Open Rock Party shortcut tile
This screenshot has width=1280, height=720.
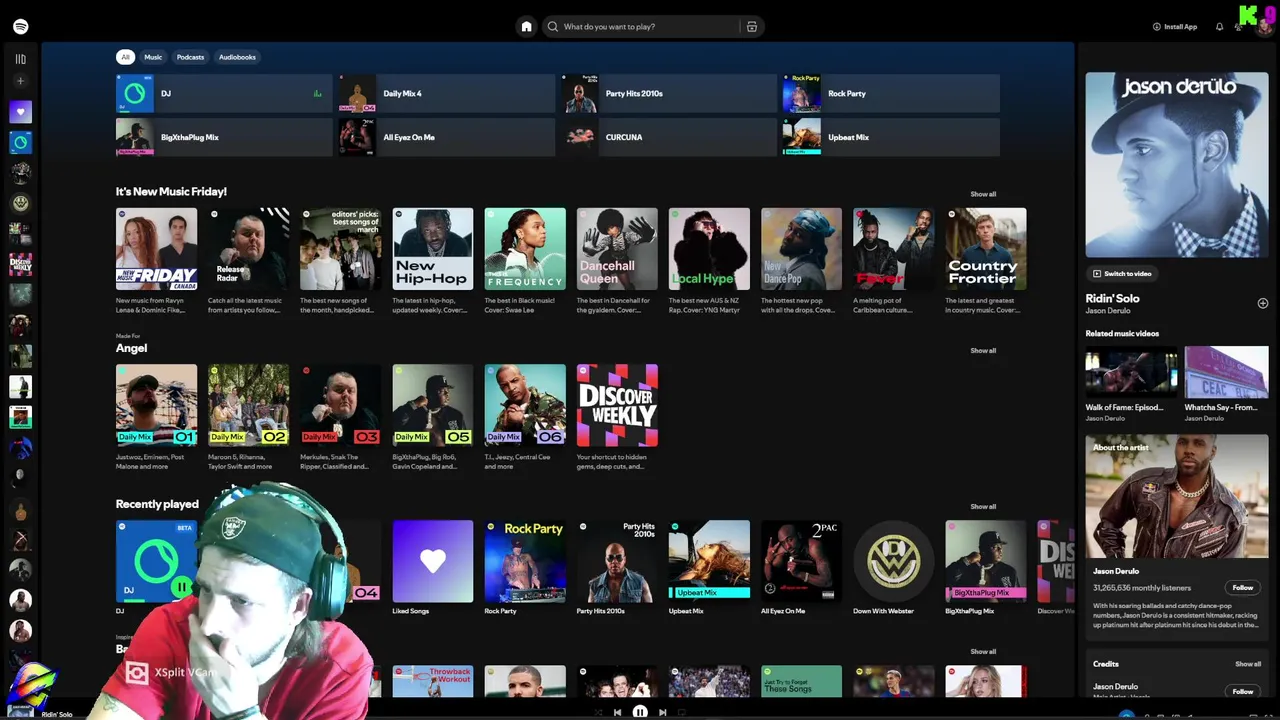(x=891, y=94)
